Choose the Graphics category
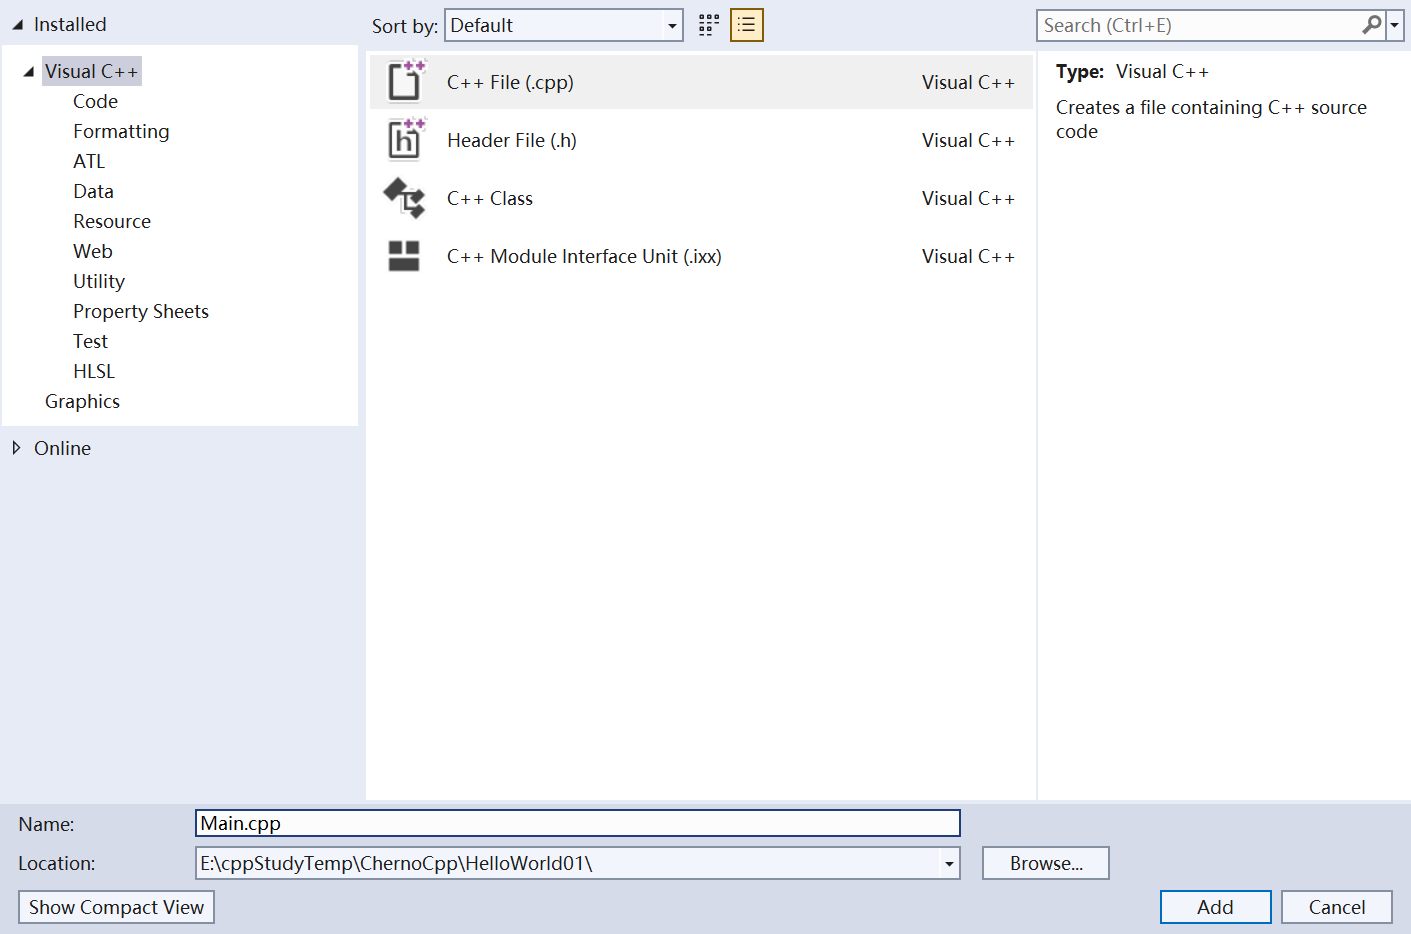 [x=82, y=401]
